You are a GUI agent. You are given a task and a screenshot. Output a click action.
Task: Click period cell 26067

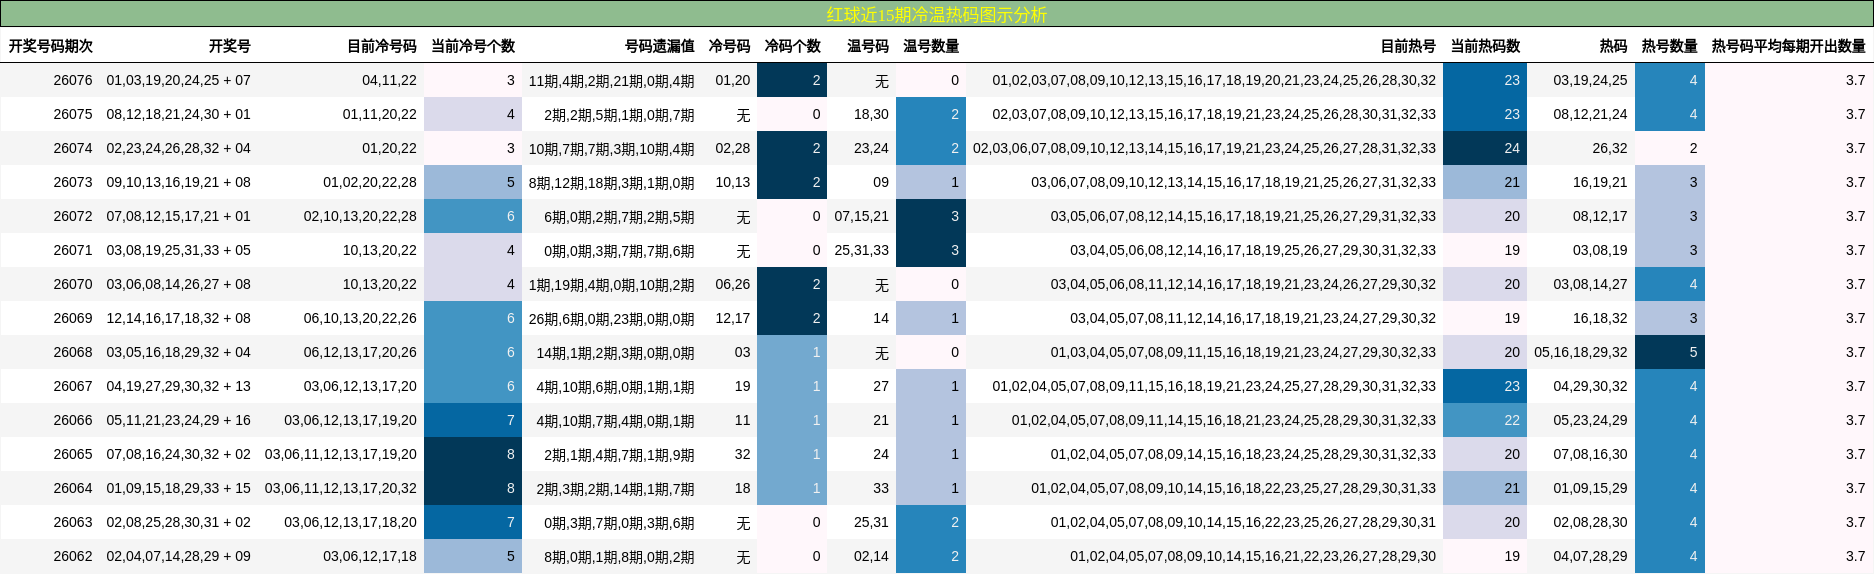pyautogui.click(x=73, y=386)
